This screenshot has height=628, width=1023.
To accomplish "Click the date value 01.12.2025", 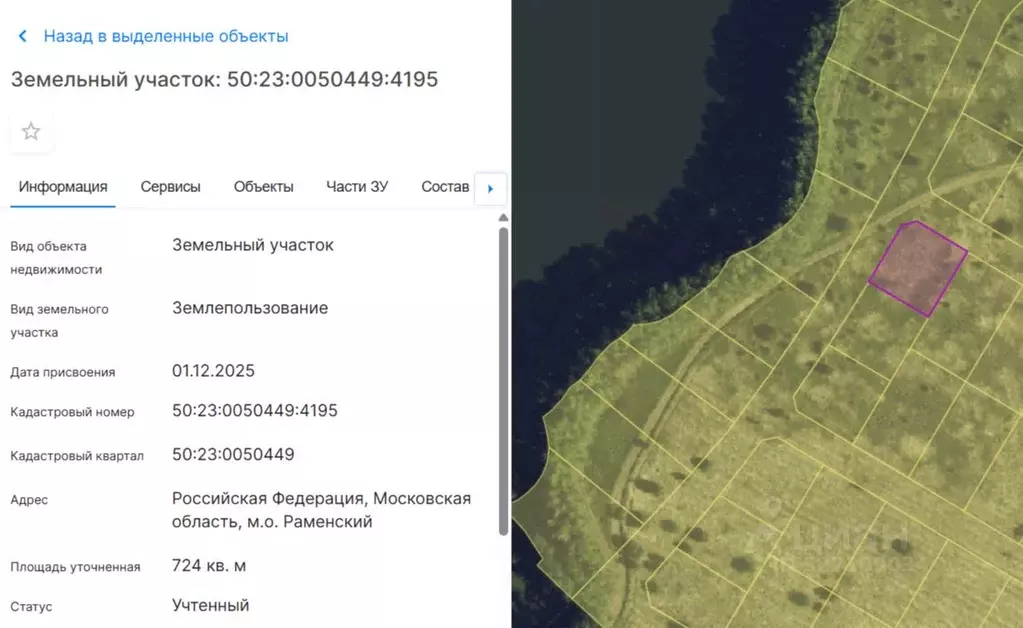I will [214, 370].
